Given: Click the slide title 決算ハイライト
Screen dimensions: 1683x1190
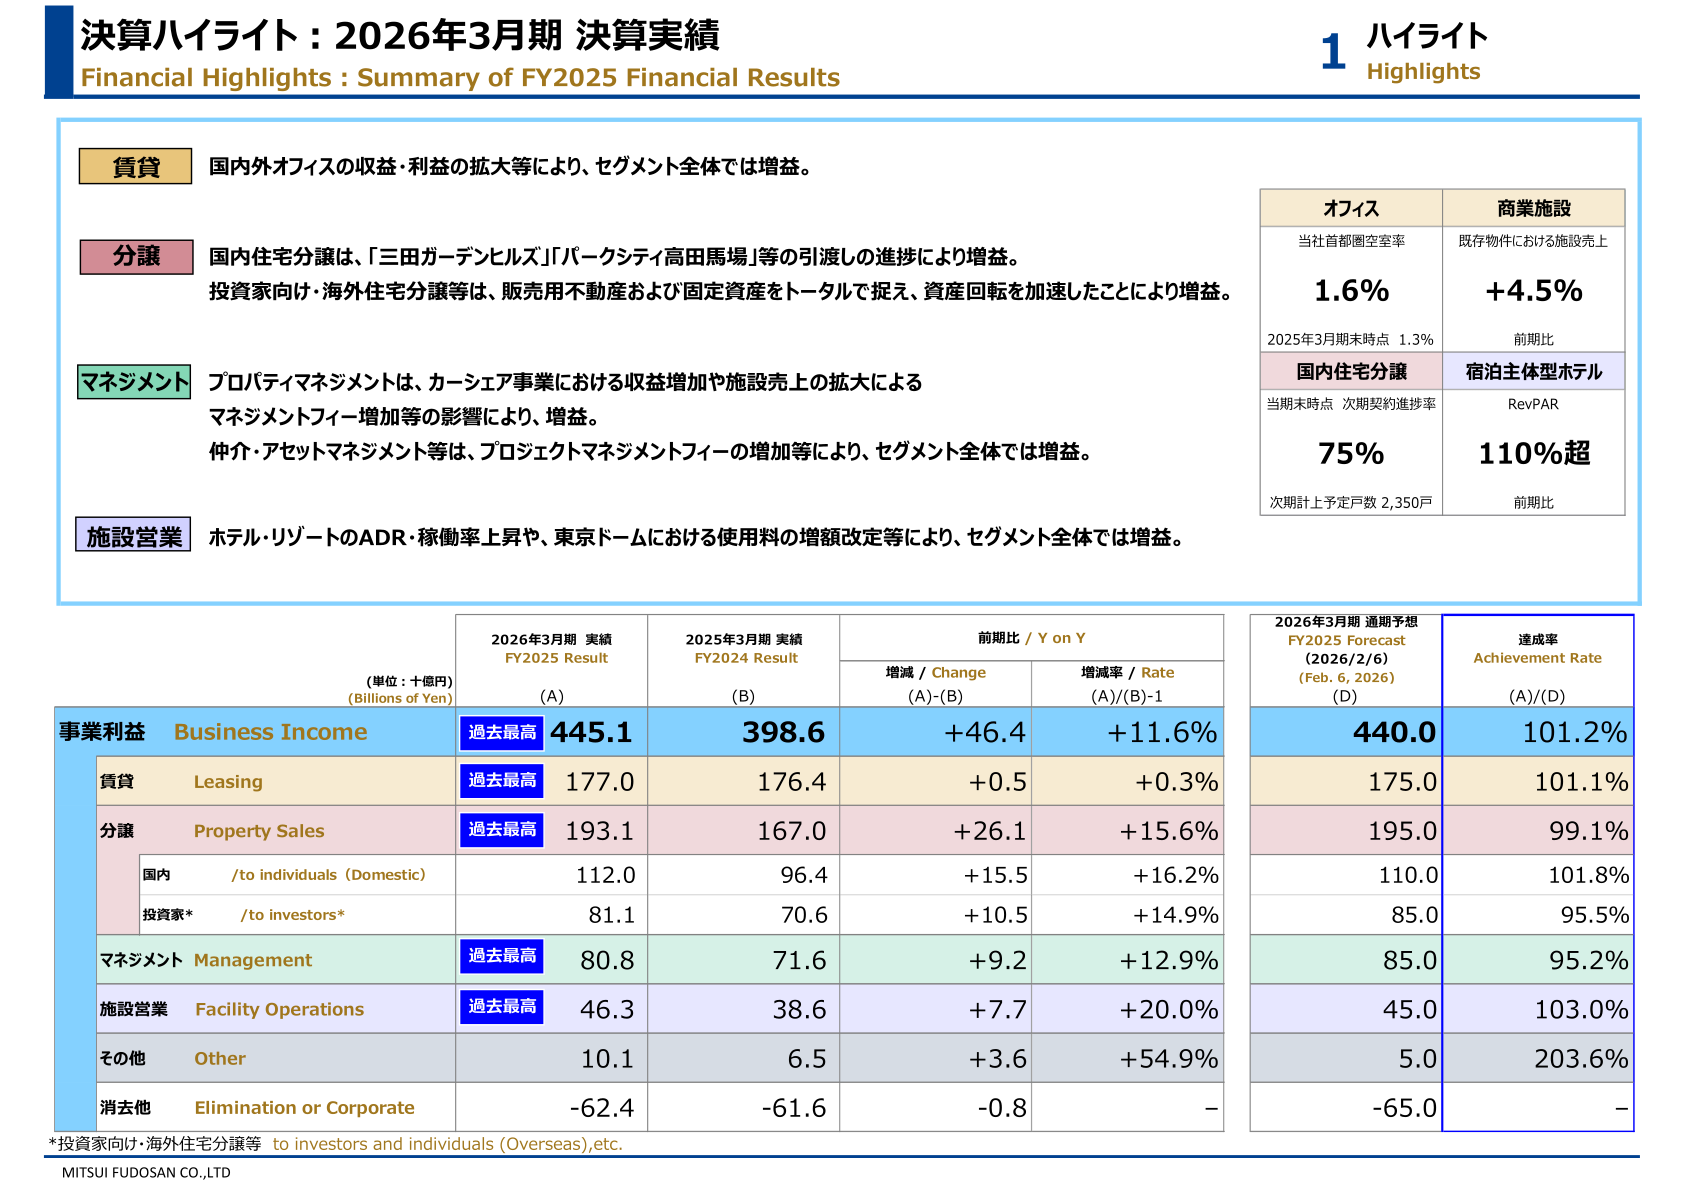Looking at the screenshot, I should [400, 35].
